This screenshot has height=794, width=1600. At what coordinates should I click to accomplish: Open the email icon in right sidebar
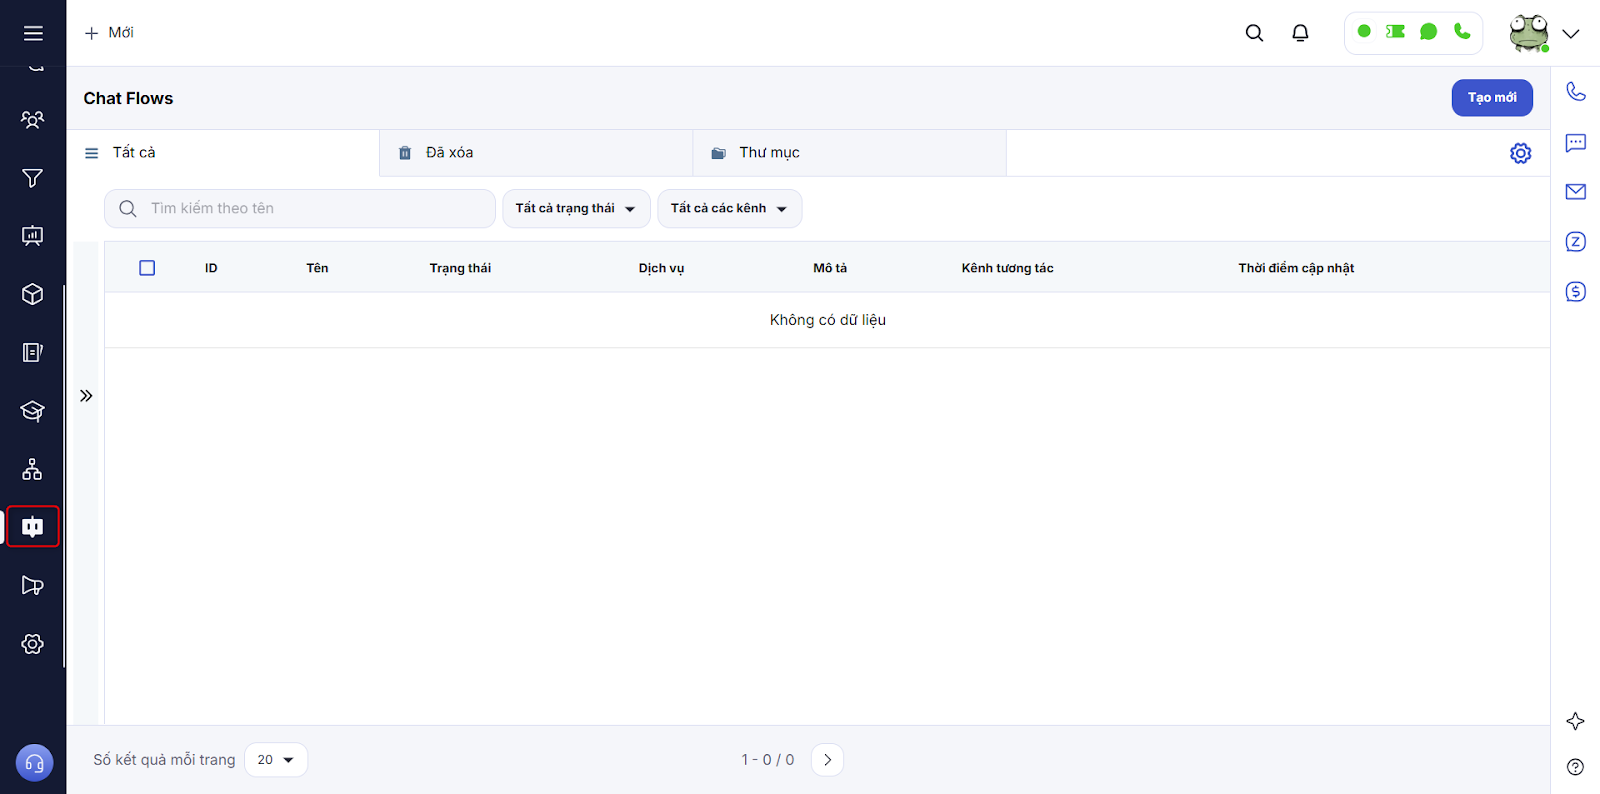pyautogui.click(x=1575, y=192)
